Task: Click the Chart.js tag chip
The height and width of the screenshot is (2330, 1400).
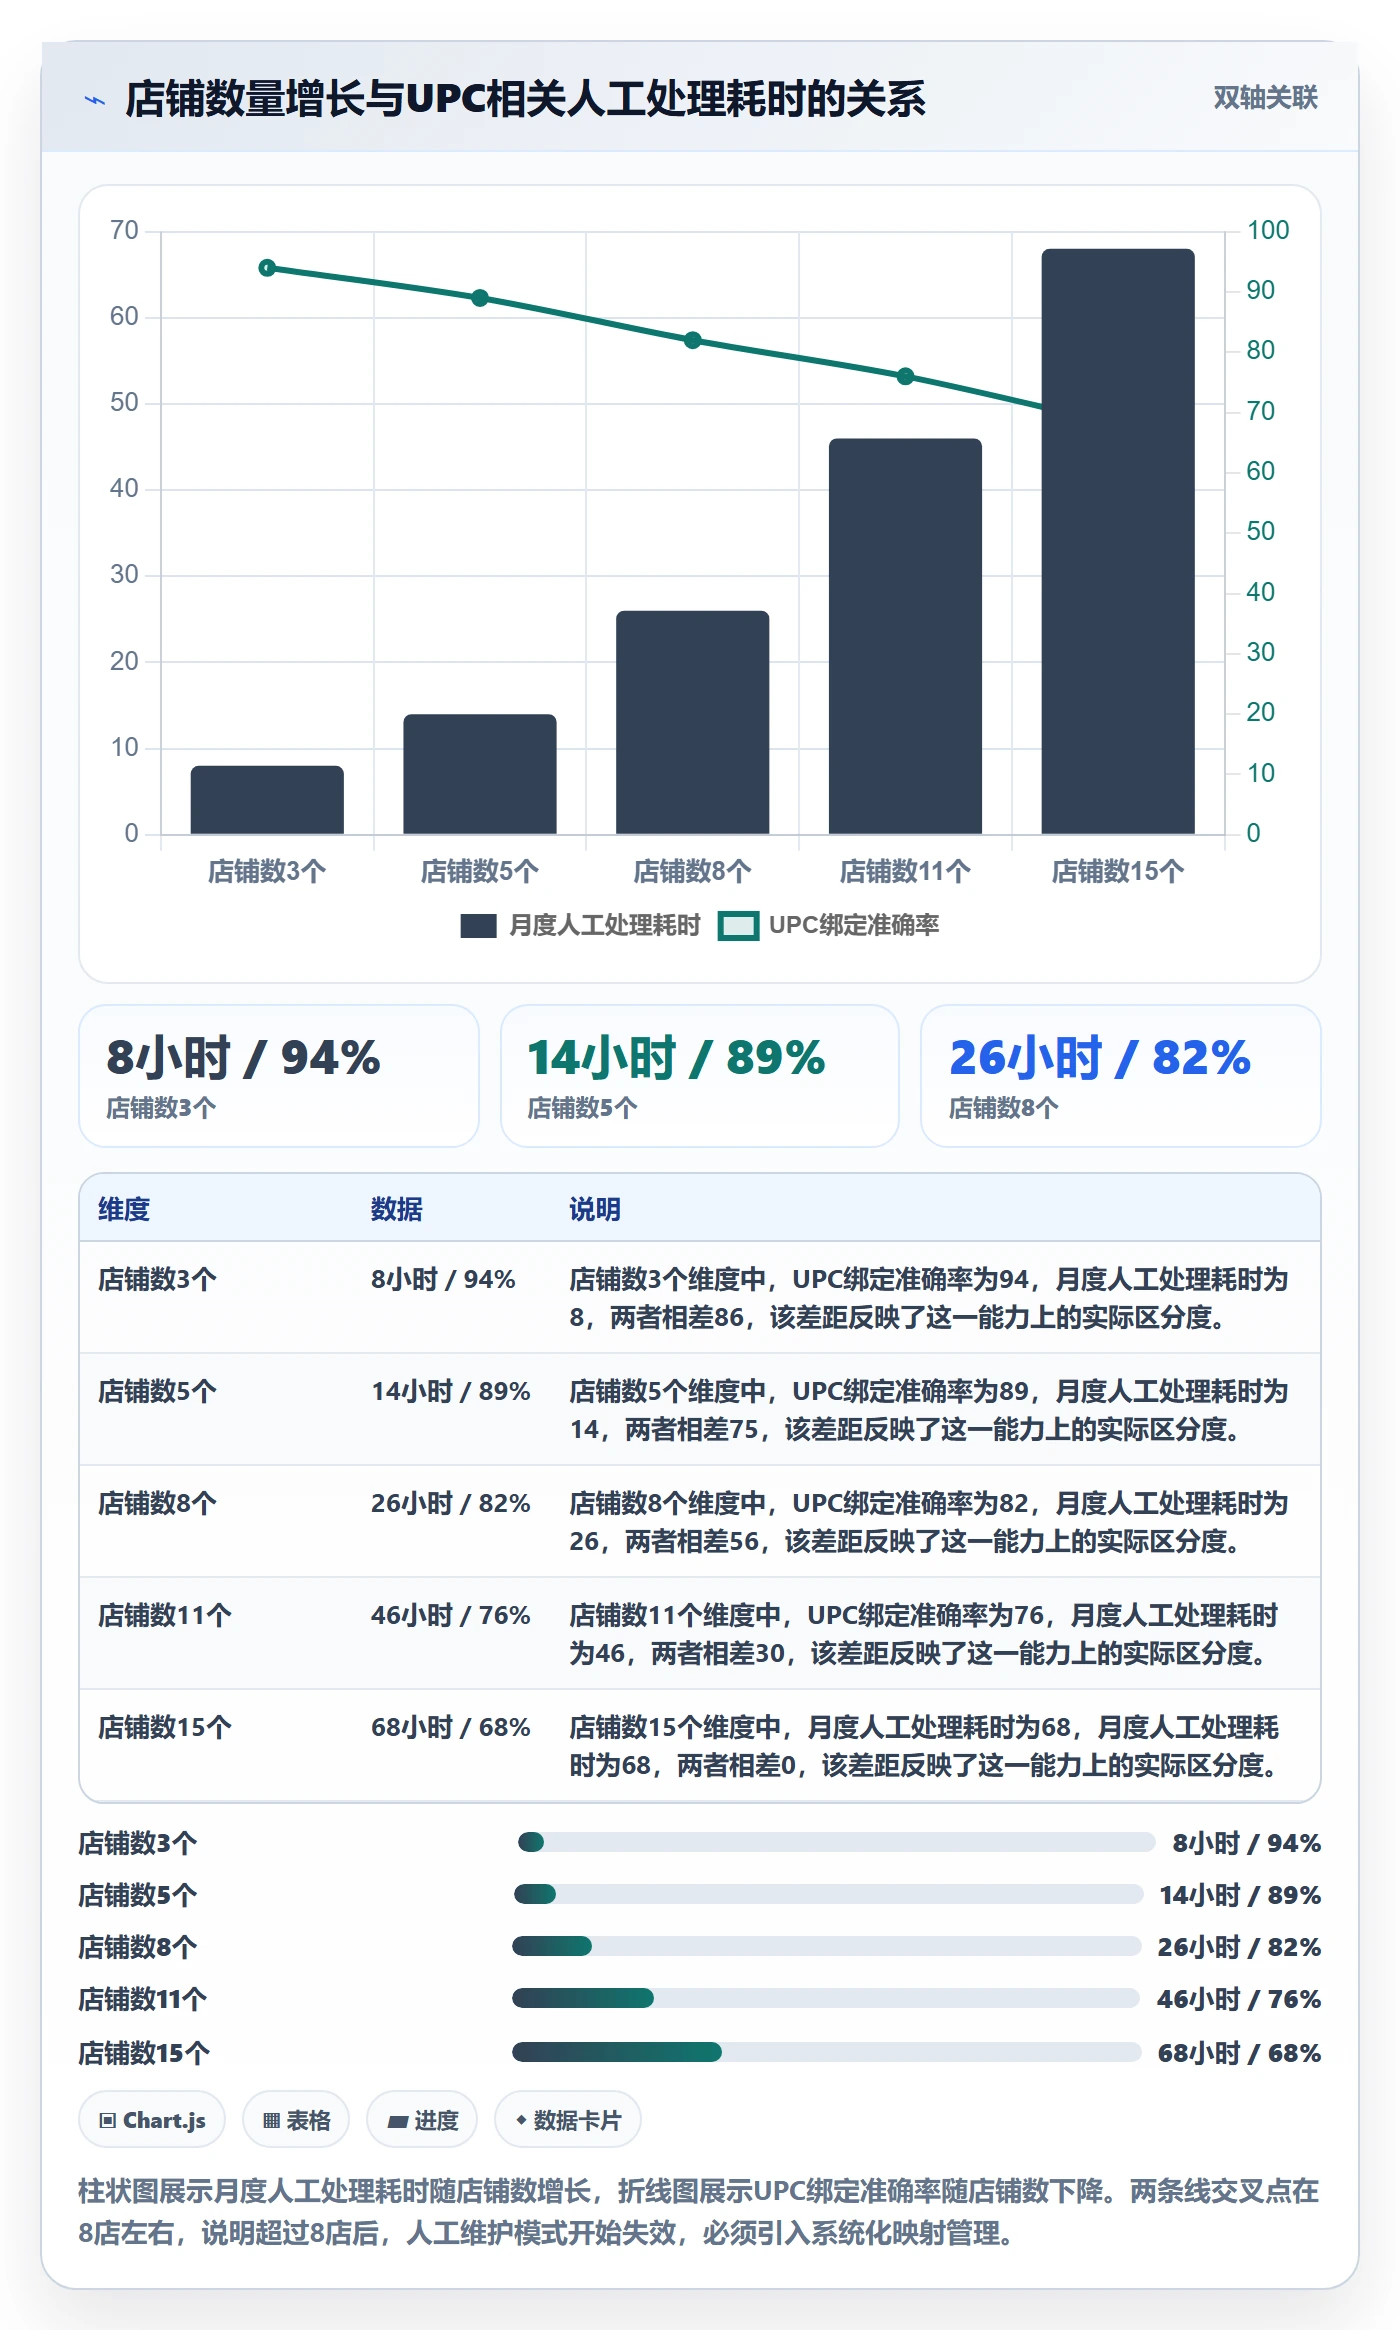Action: point(152,2120)
